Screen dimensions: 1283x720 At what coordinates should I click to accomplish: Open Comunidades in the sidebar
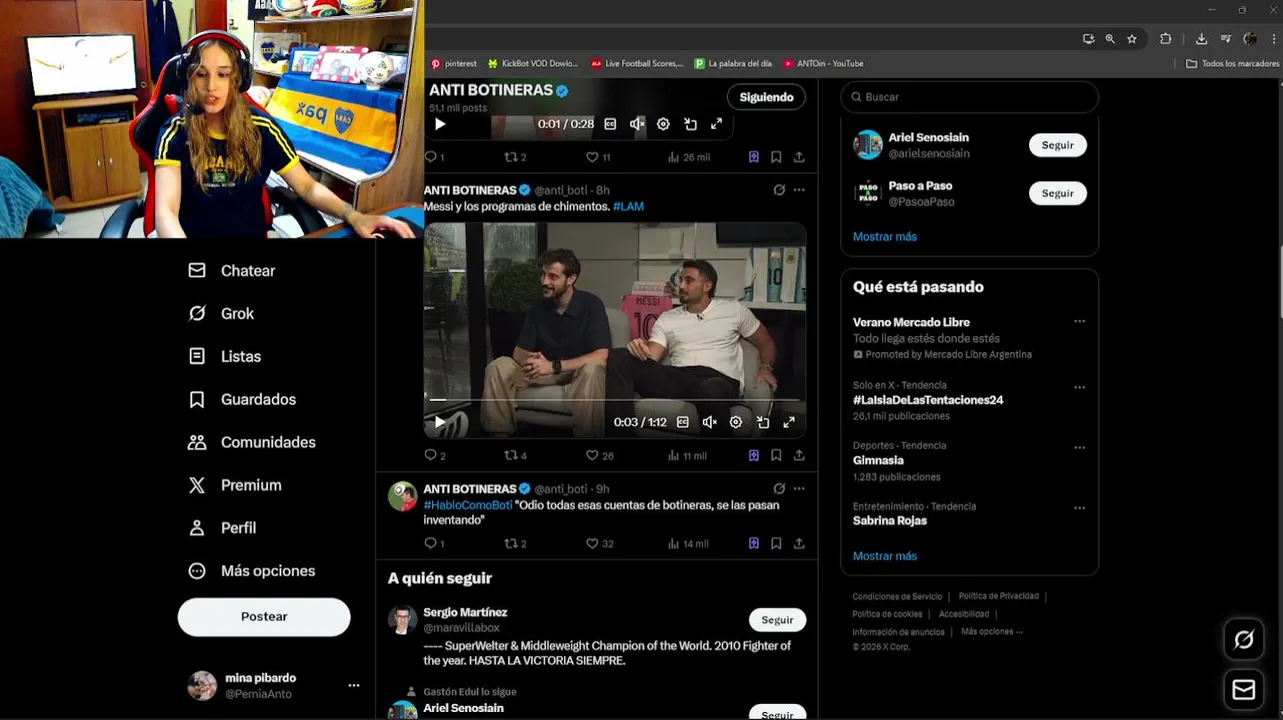point(252,443)
